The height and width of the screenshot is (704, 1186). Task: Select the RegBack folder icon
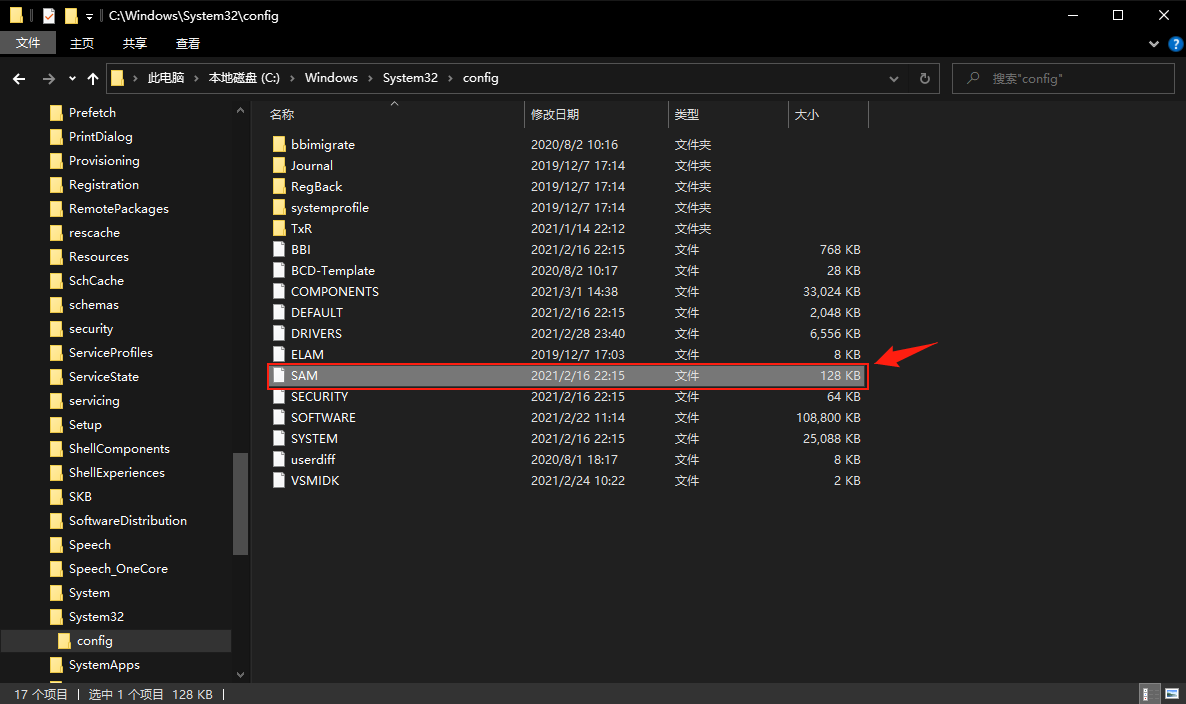point(279,187)
